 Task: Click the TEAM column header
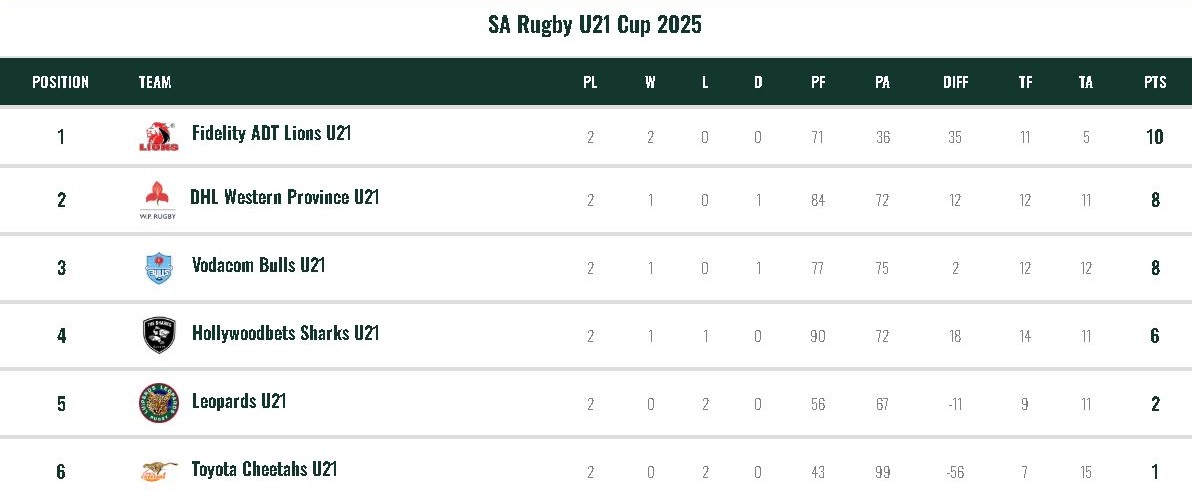pyautogui.click(x=155, y=82)
